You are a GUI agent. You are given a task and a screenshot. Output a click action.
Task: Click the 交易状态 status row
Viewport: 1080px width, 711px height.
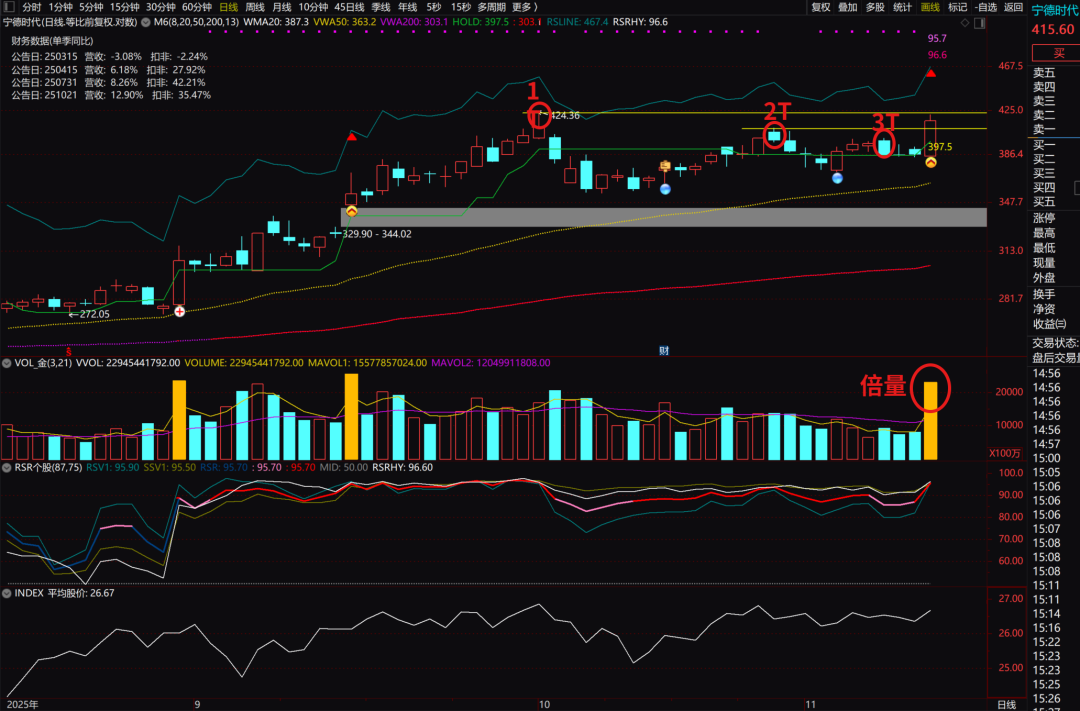1055,343
